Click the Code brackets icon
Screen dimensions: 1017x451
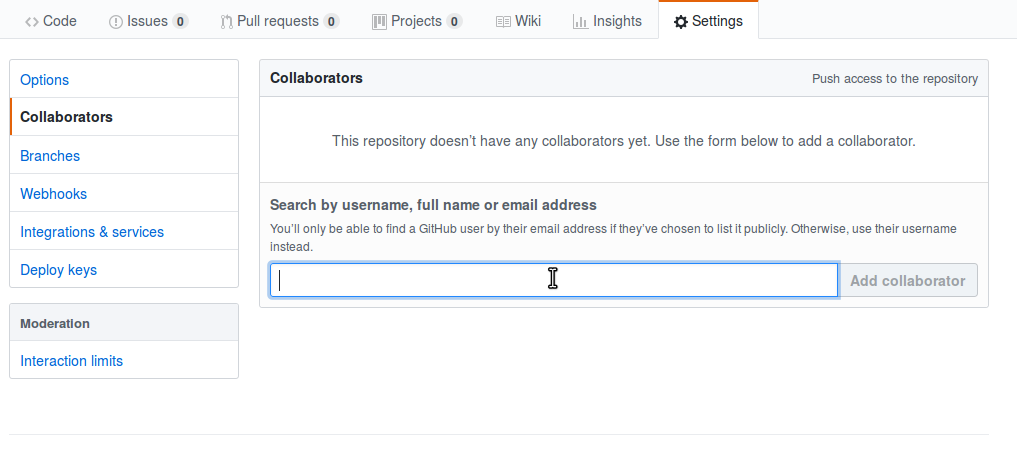pyautogui.click(x=31, y=21)
